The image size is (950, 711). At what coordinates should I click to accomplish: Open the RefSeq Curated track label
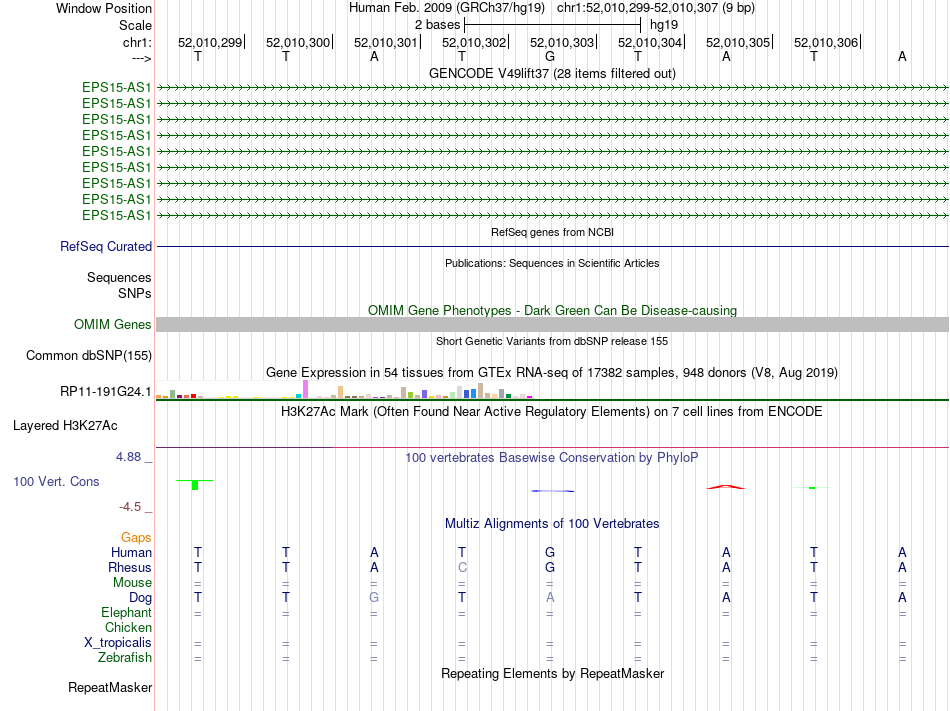pos(106,246)
